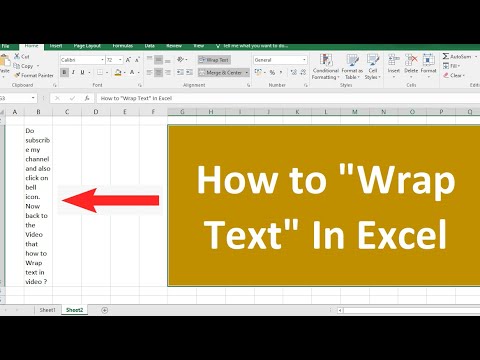Click the Increase Decimal icon
The width and height of the screenshot is (480, 360).
[294, 72]
